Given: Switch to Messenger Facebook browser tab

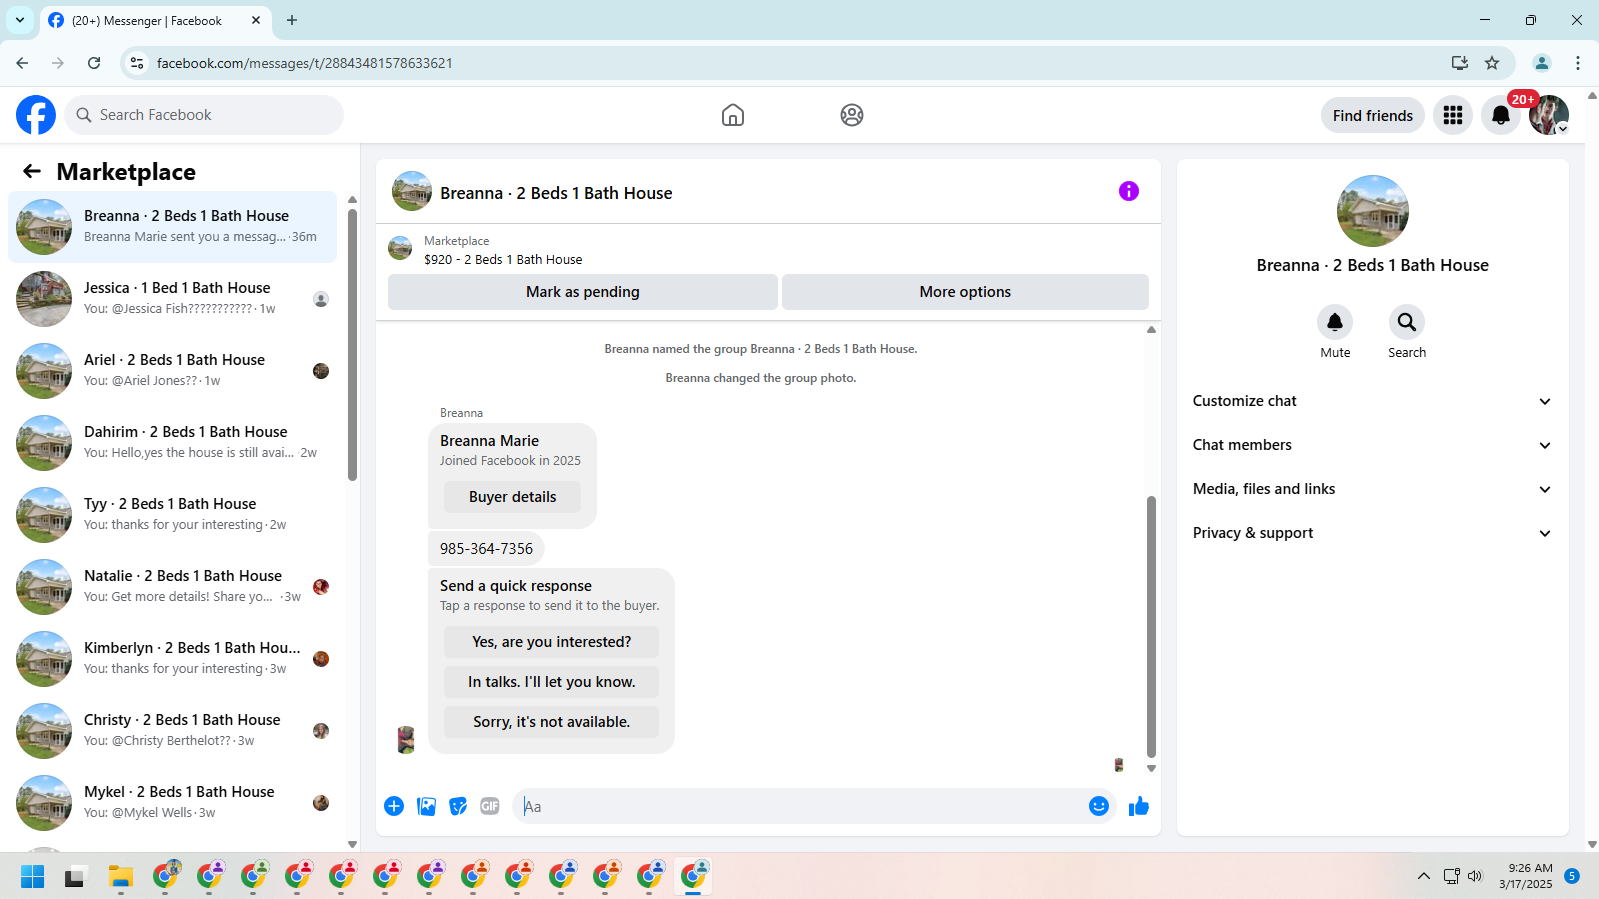Looking at the screenshot, I should click(x=155, y=21).
